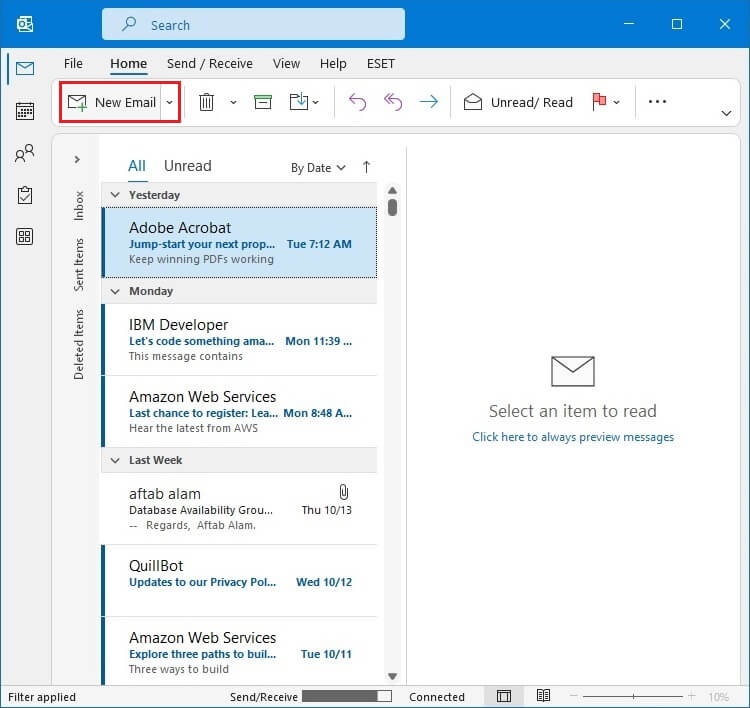
Task: Open the New Email dropdown arrow
Action: 169,102
